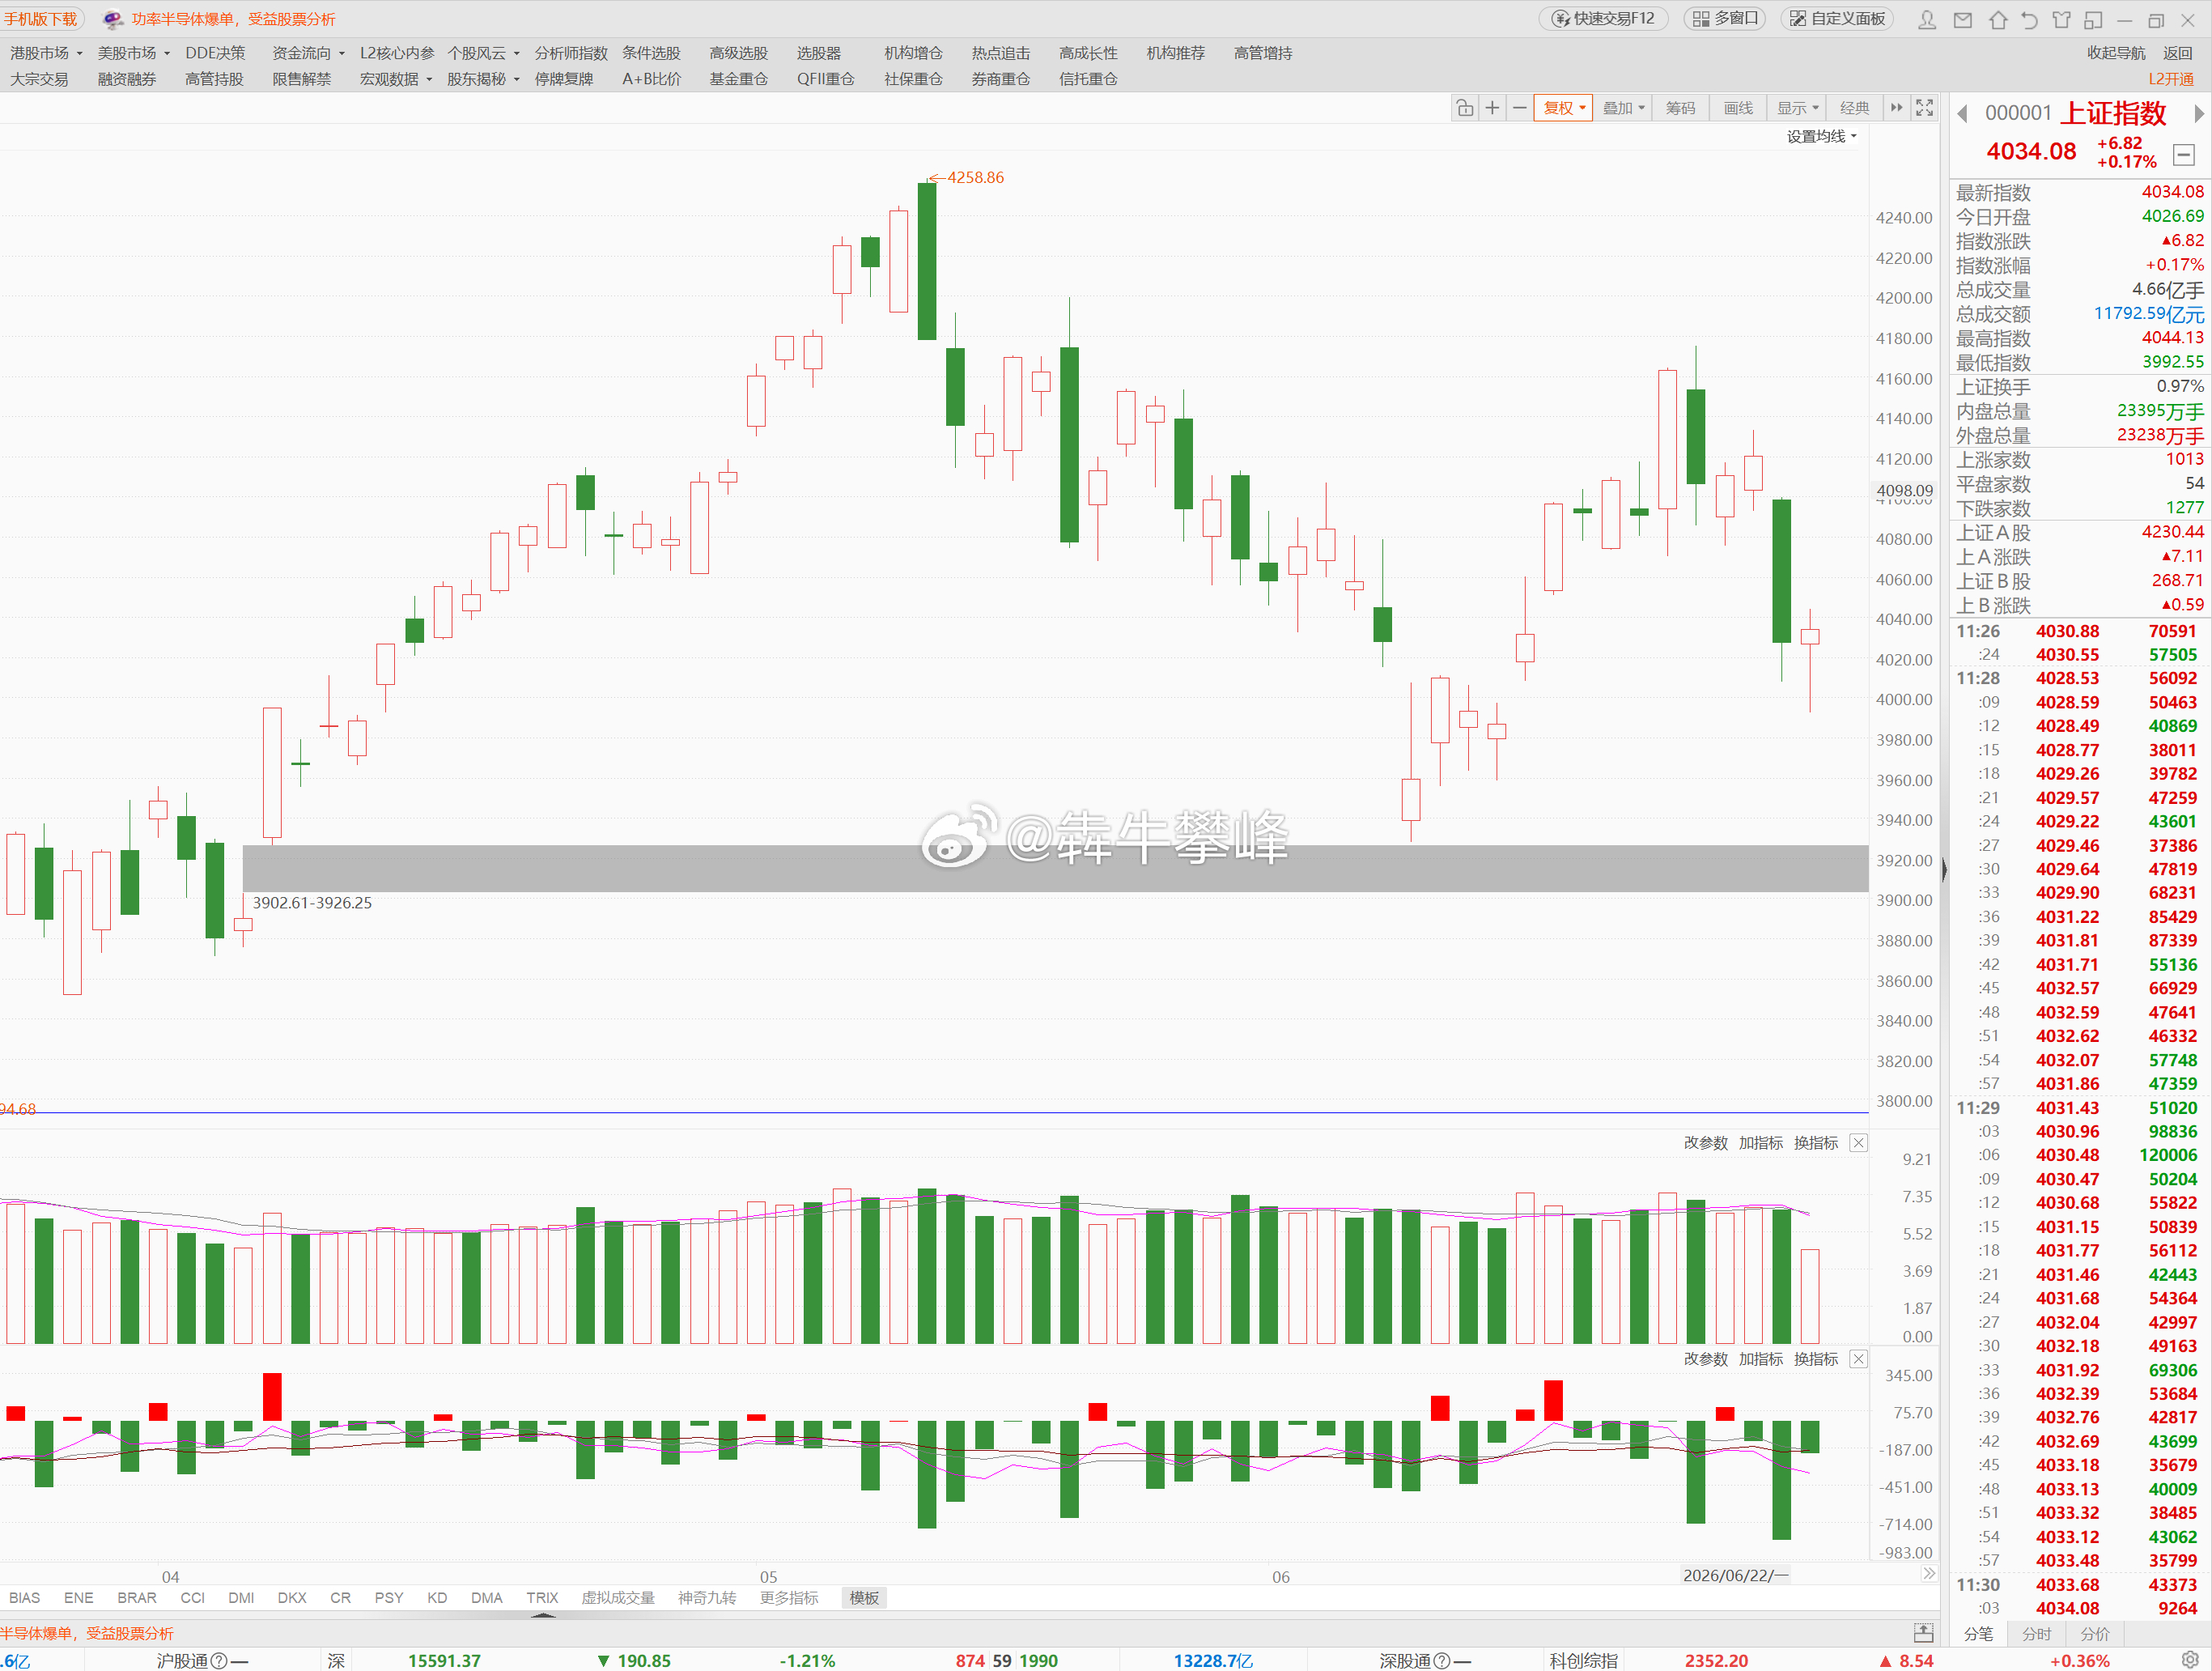Select the TRIX indicator tab
The width and height of the screenshot is (2212, 1671).
click(x=542, y=1598)
